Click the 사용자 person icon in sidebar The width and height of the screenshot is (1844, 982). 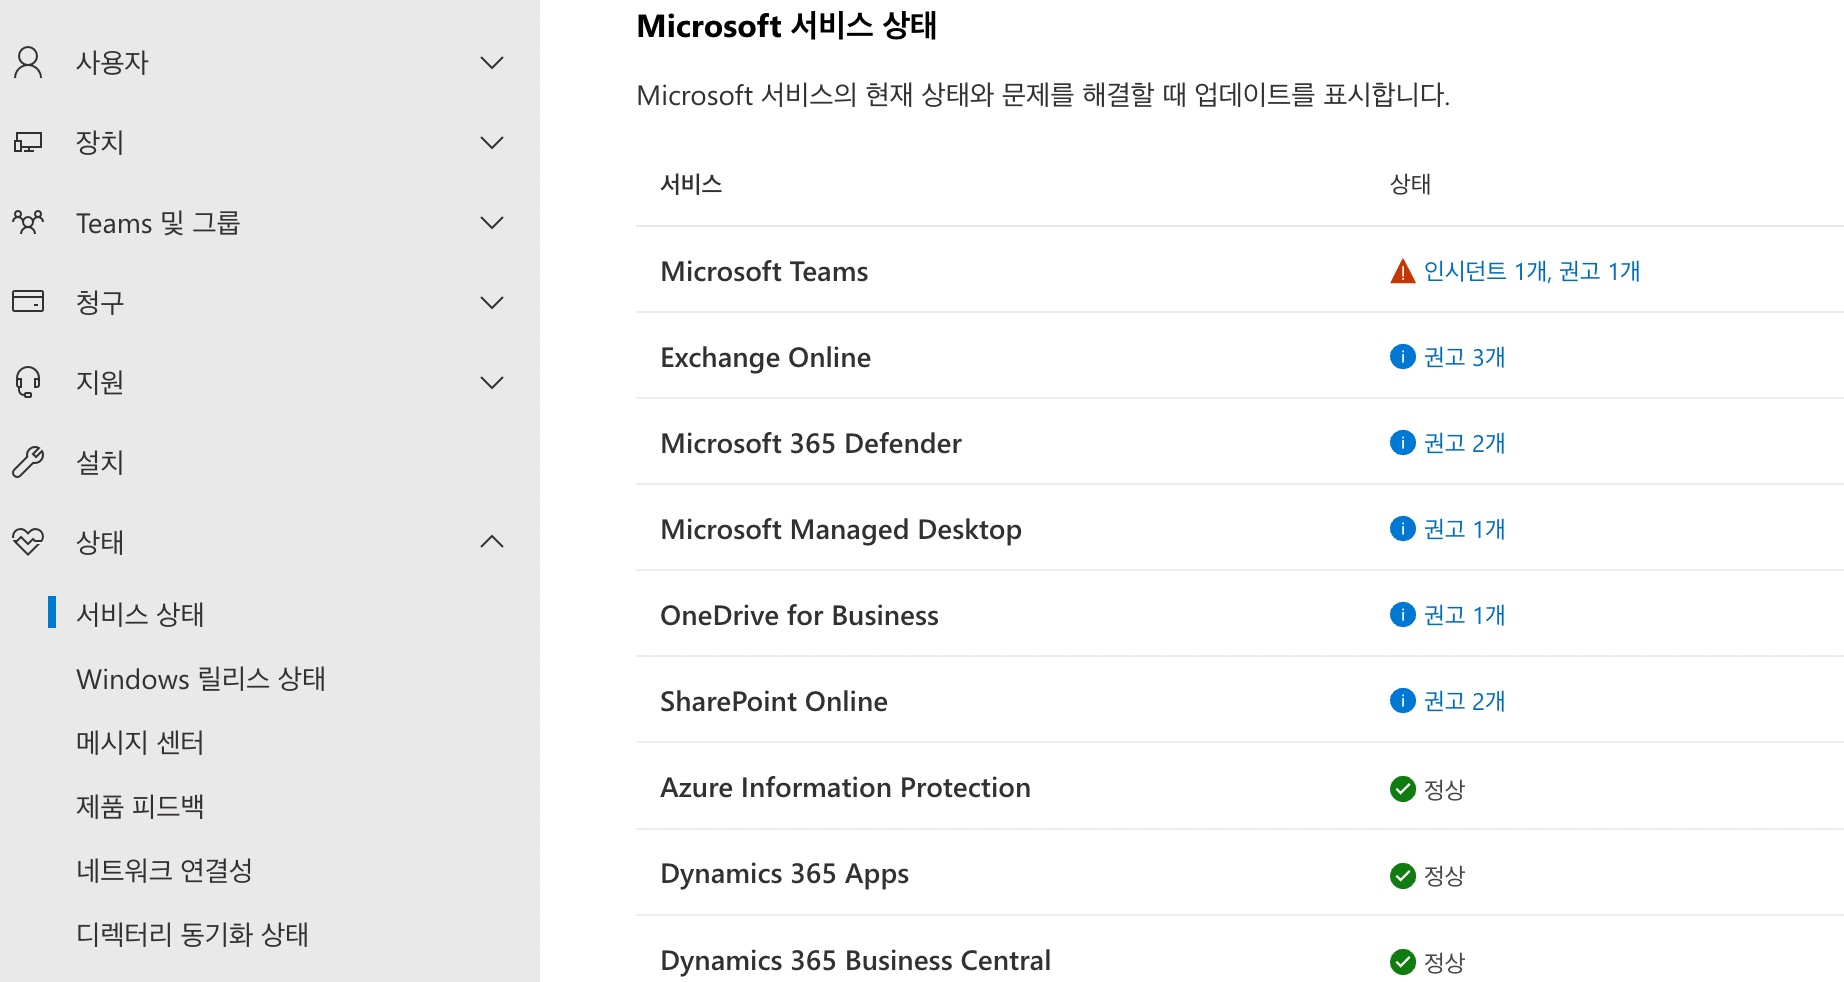[x=28, y=62]
